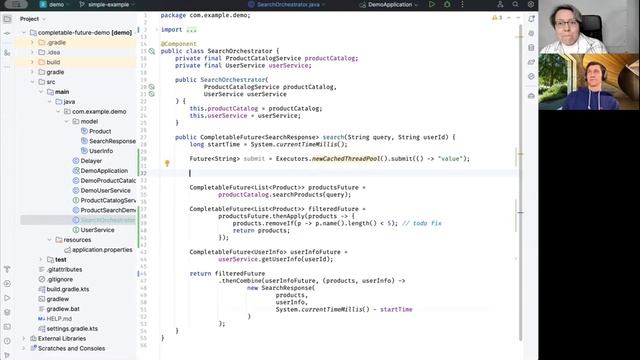Expand the .idea folder

(x=32, y=52)
